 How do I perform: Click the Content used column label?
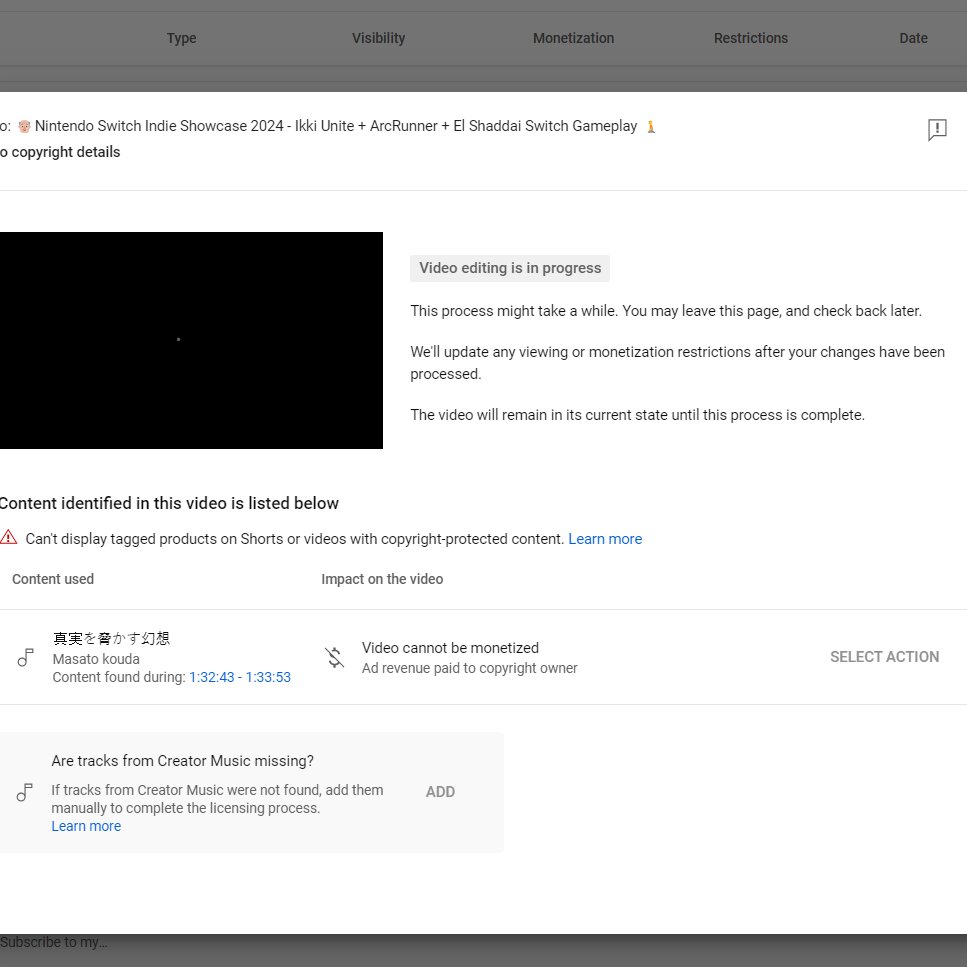53,579
